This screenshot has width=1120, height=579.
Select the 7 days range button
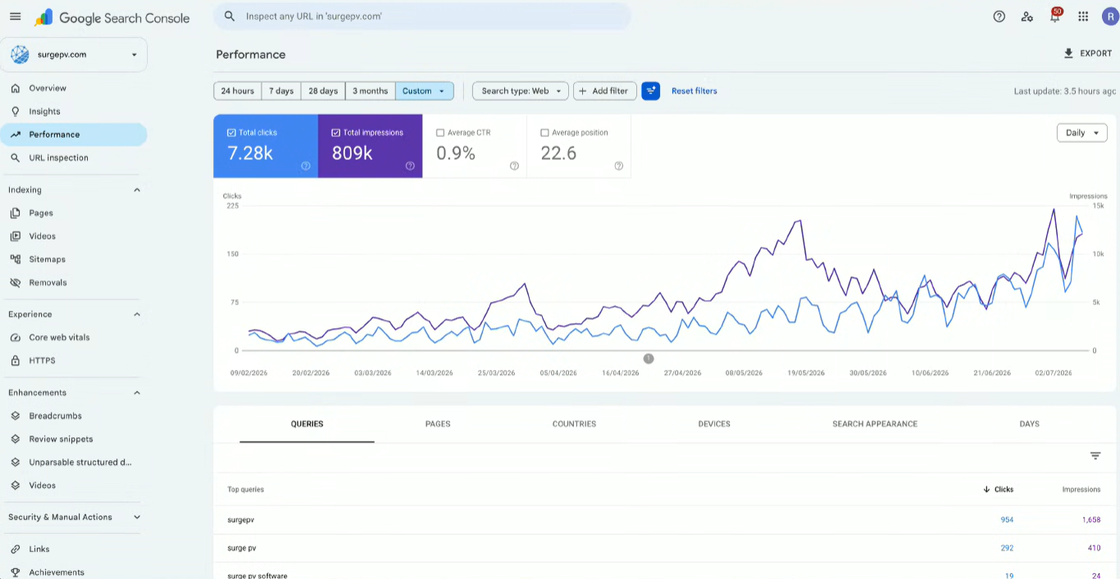pyautogui.click(x=281, y=91)
